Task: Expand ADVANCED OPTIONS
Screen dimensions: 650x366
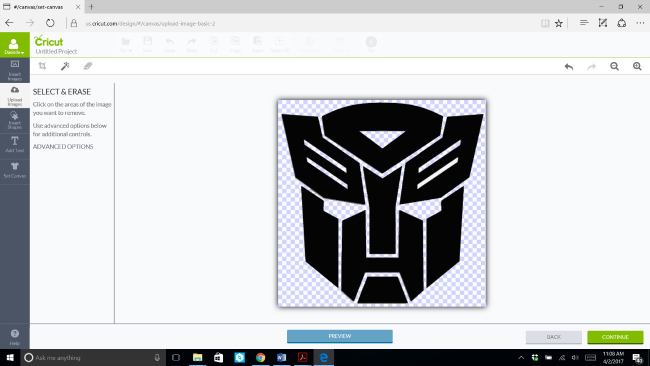Action: tap(63, 147)
